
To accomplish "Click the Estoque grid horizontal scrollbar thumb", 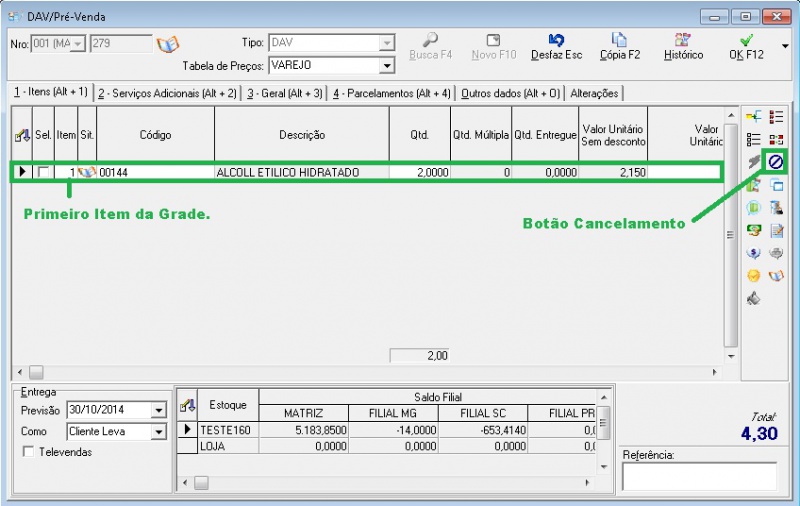I will [201, 483].
